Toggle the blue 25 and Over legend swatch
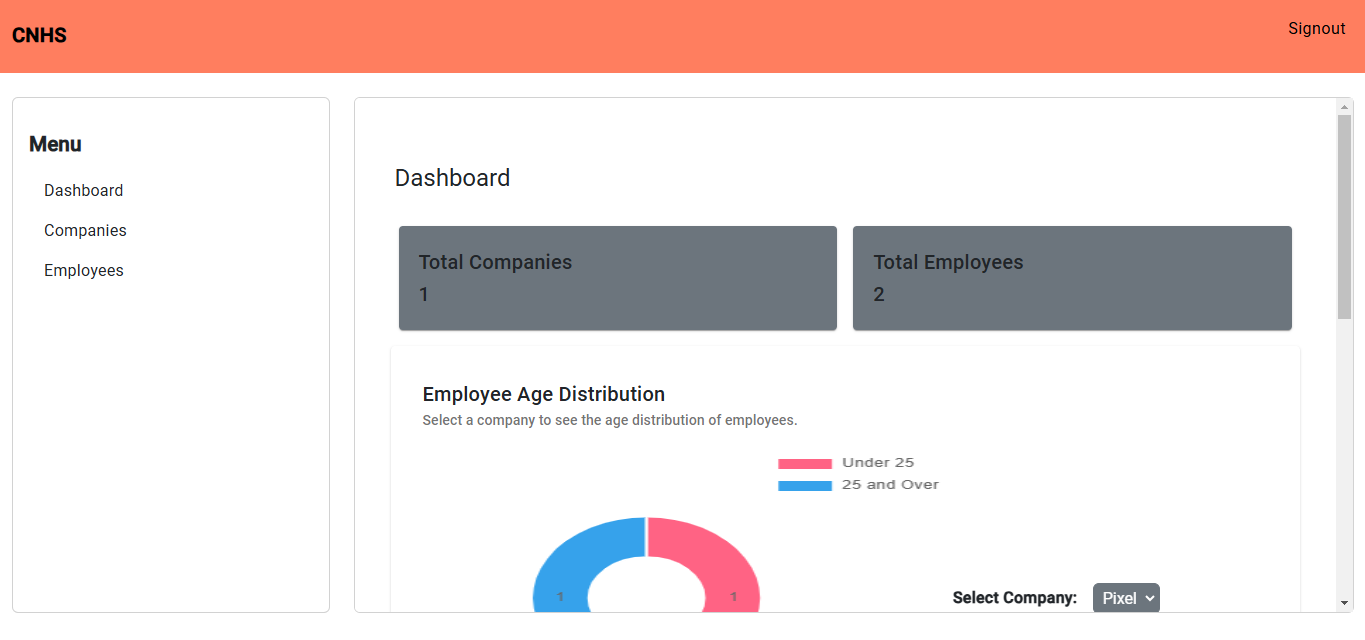Viewport: 1365px width, 640px height. [x=805, y=485]
